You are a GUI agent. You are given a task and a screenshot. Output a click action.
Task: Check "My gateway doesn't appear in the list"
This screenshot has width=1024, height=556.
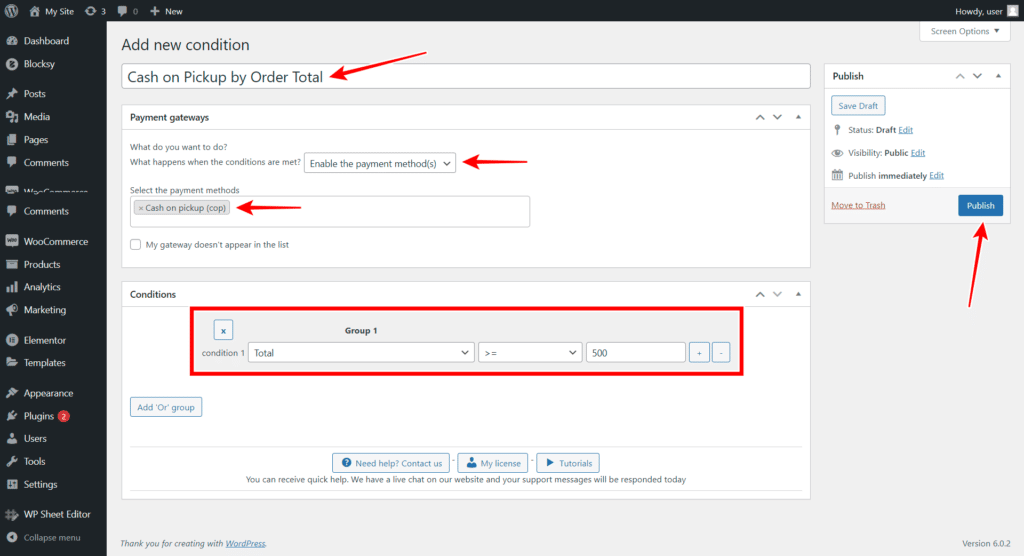tap(136, 244)
